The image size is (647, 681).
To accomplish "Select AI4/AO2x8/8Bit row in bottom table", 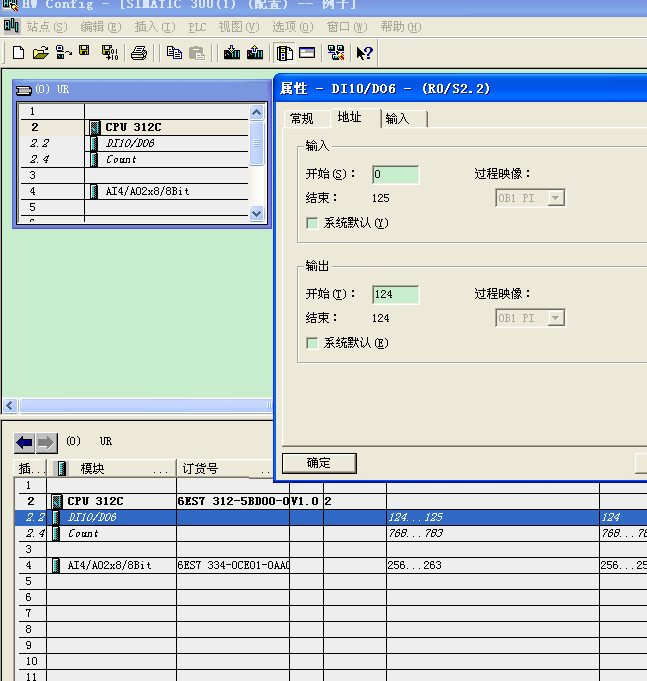I will (109, 565).
